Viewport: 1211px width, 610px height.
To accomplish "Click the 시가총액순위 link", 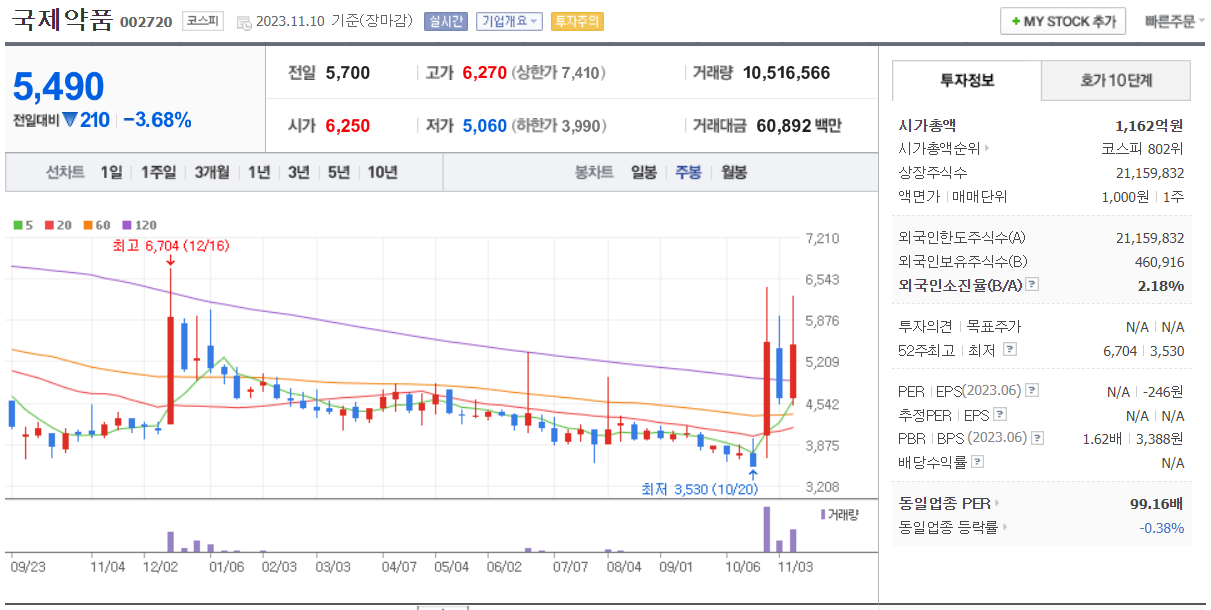I will click(940, 149).
